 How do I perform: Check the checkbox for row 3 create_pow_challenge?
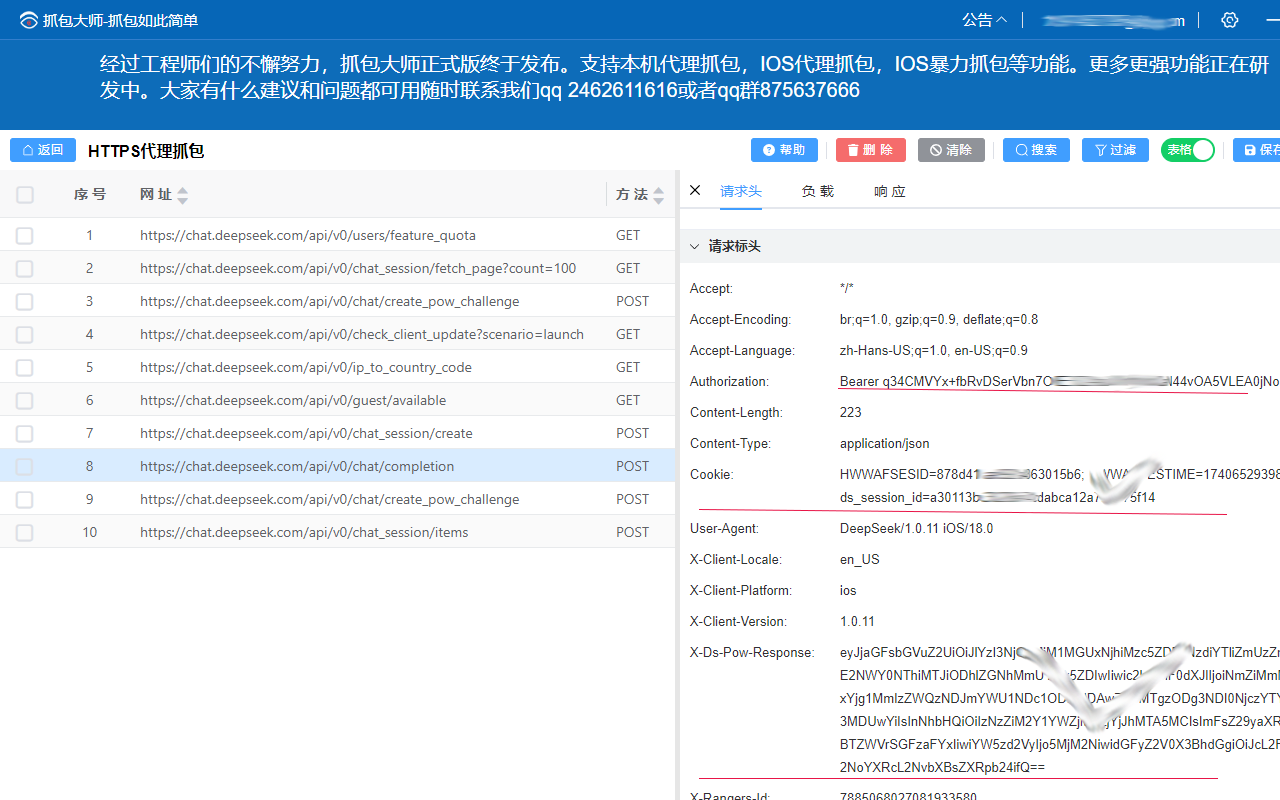(25, 302)
